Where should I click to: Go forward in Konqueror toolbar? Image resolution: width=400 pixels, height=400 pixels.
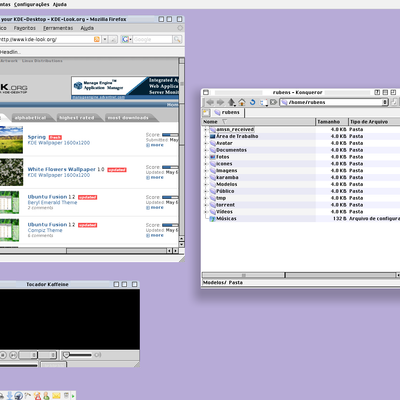(x=220, y=102)
